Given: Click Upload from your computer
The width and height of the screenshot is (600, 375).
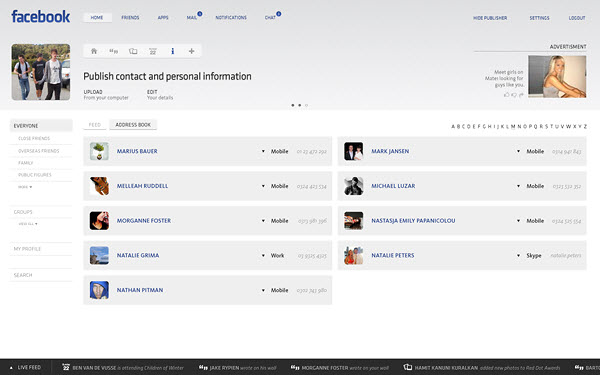Looking at the screenshot, I should (106, 95).
